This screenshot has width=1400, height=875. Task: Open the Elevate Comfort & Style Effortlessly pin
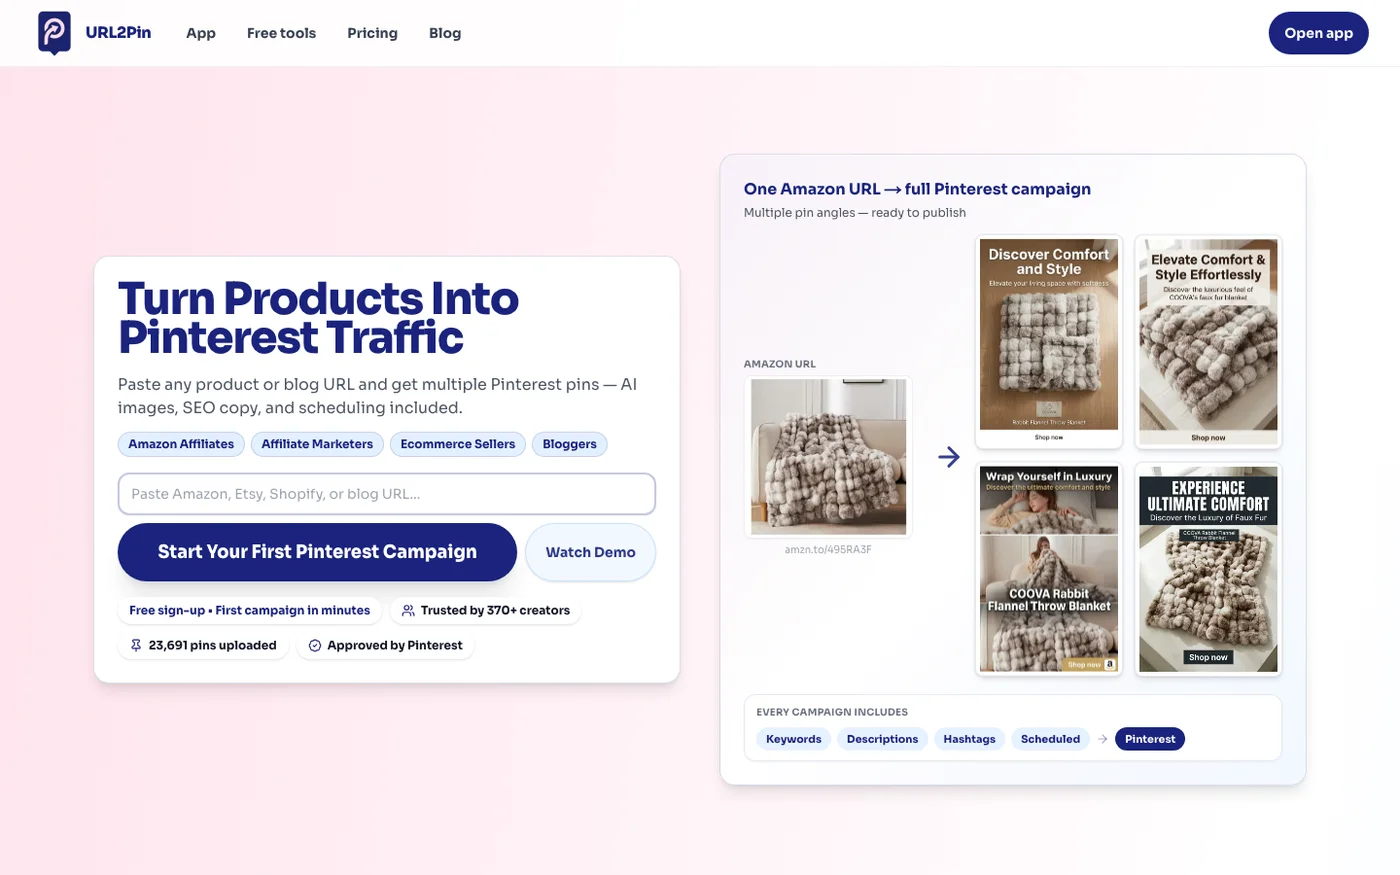(x=1208, y=342)
